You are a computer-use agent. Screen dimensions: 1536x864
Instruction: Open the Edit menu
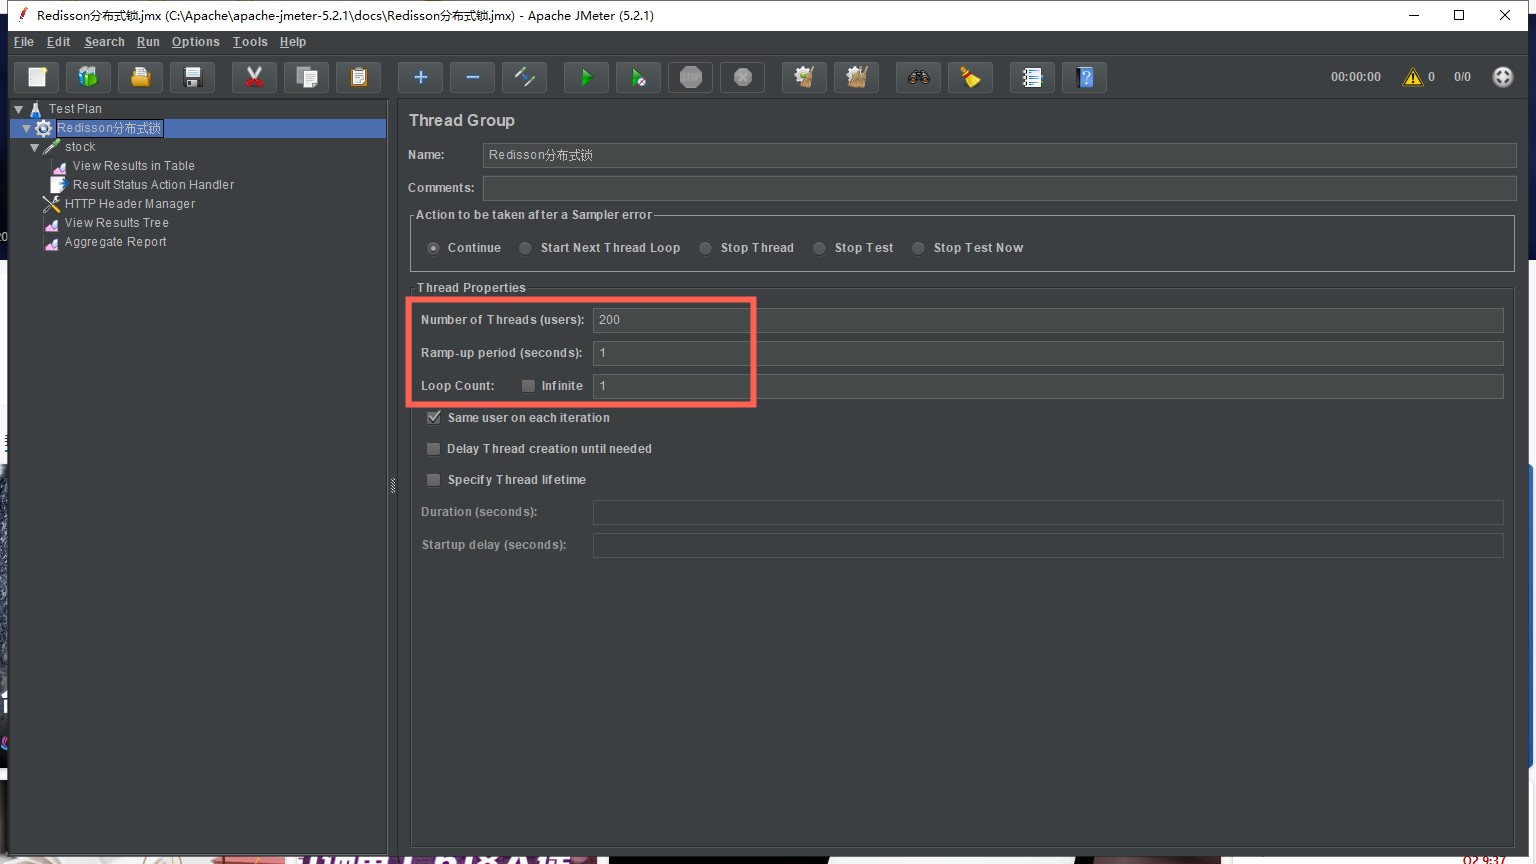tap(59, 42)
